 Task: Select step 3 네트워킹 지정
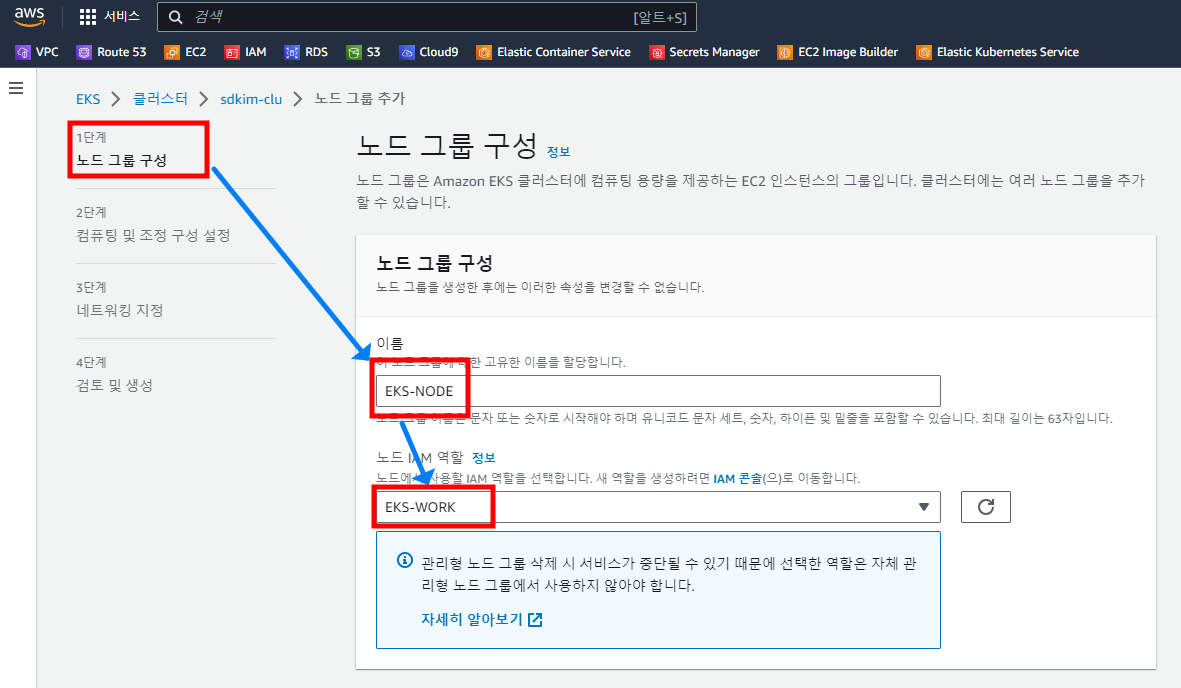(x=120, y=310)
